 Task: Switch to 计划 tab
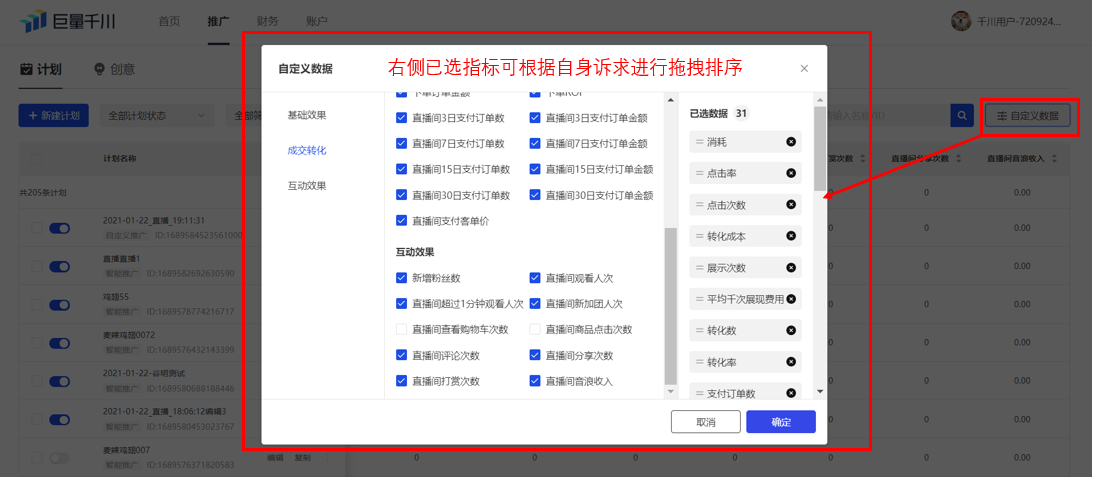[x=40, y=69]
